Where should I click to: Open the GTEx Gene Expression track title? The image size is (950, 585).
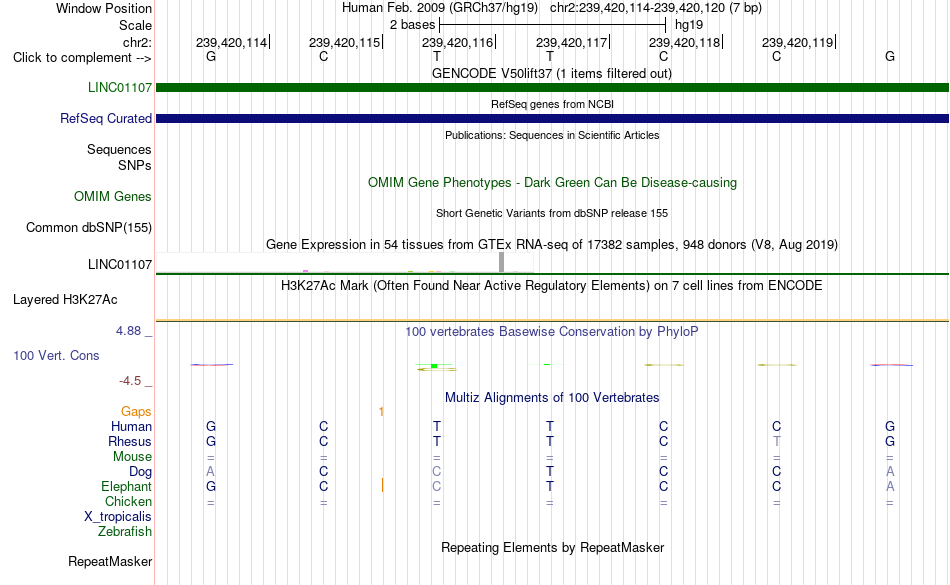pyautogui.click(x=552, y=245)
